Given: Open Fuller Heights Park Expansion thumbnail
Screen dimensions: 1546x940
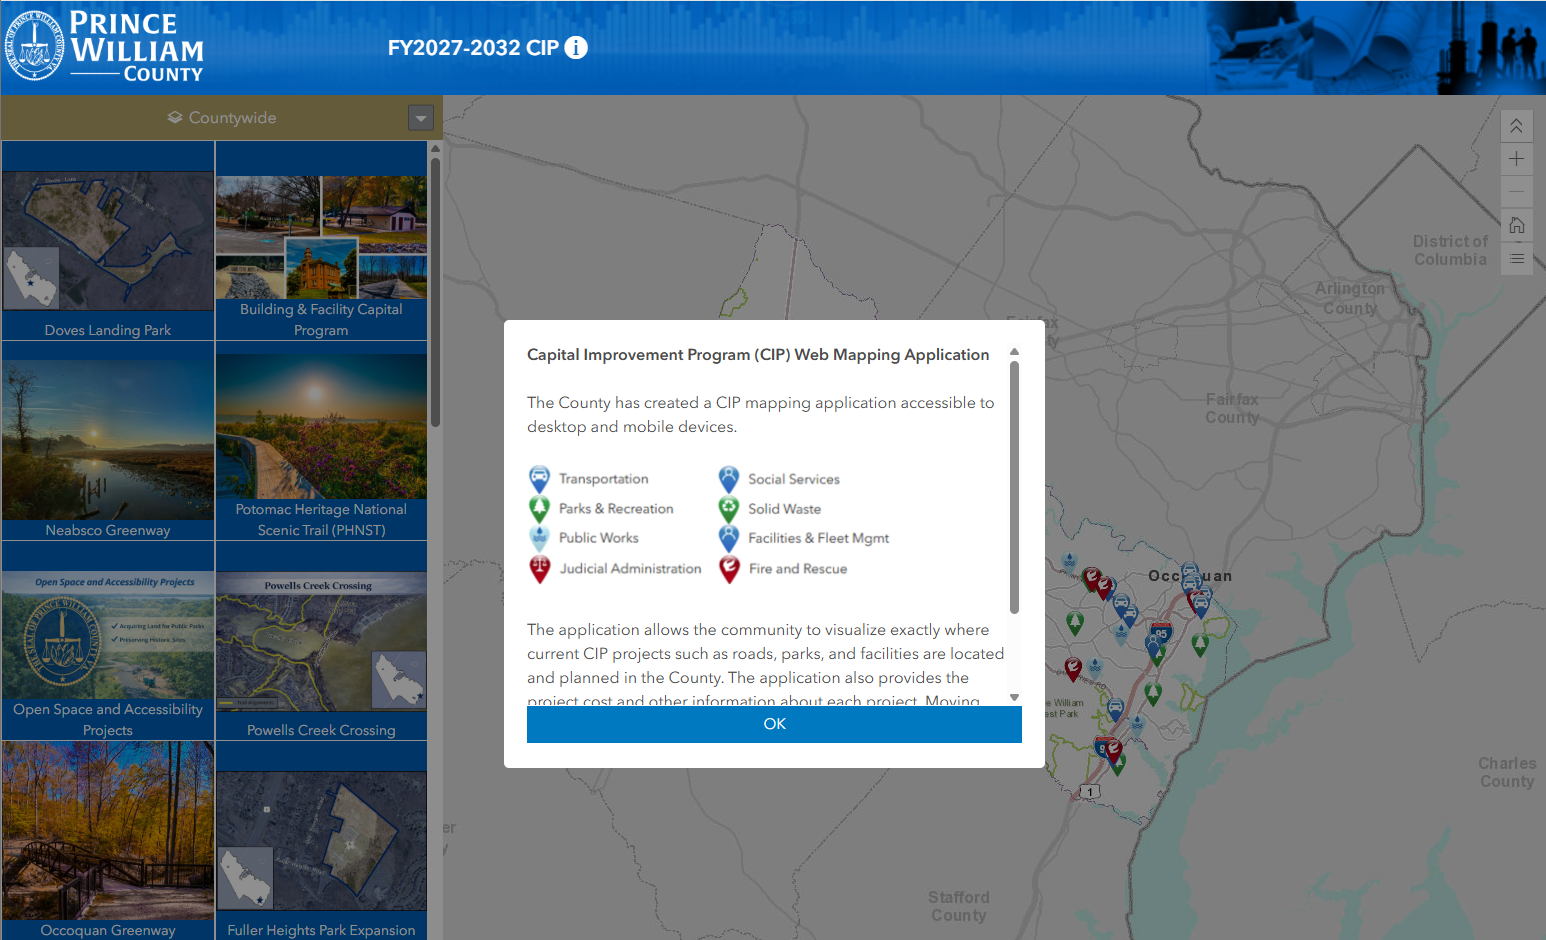Looking at the screenshot, I should (321, 841).
